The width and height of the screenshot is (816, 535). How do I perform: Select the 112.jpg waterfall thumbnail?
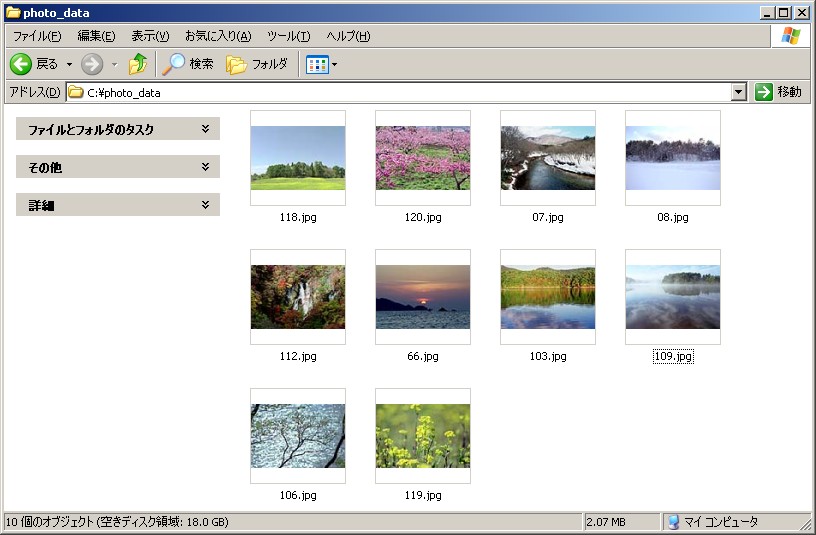(298, 297)
